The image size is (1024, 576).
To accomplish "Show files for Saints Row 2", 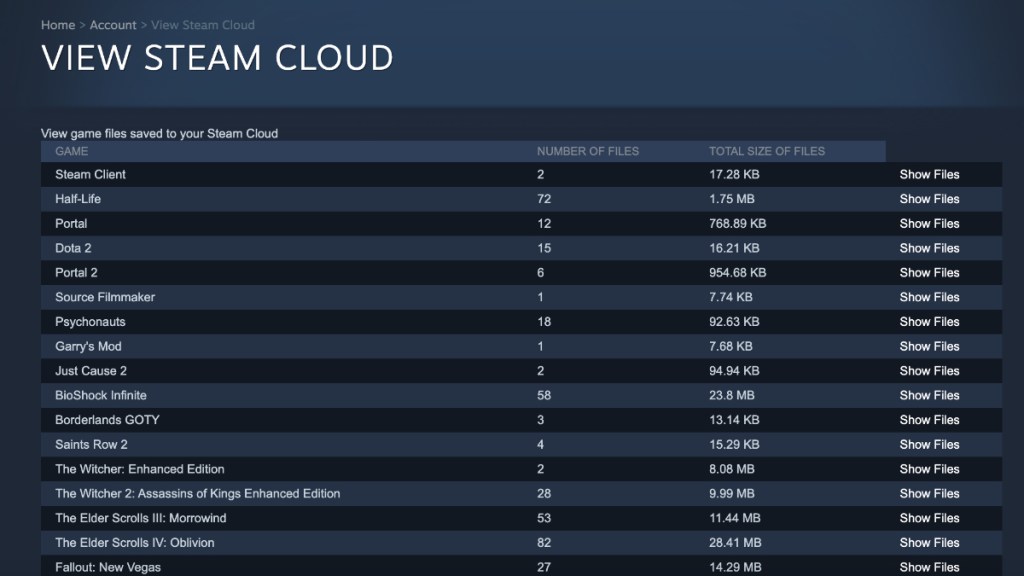I will click(929, 445).
